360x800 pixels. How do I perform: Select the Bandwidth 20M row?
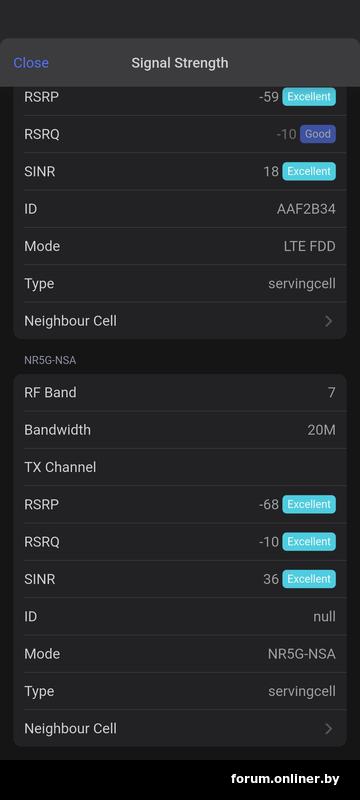(180, 430)
